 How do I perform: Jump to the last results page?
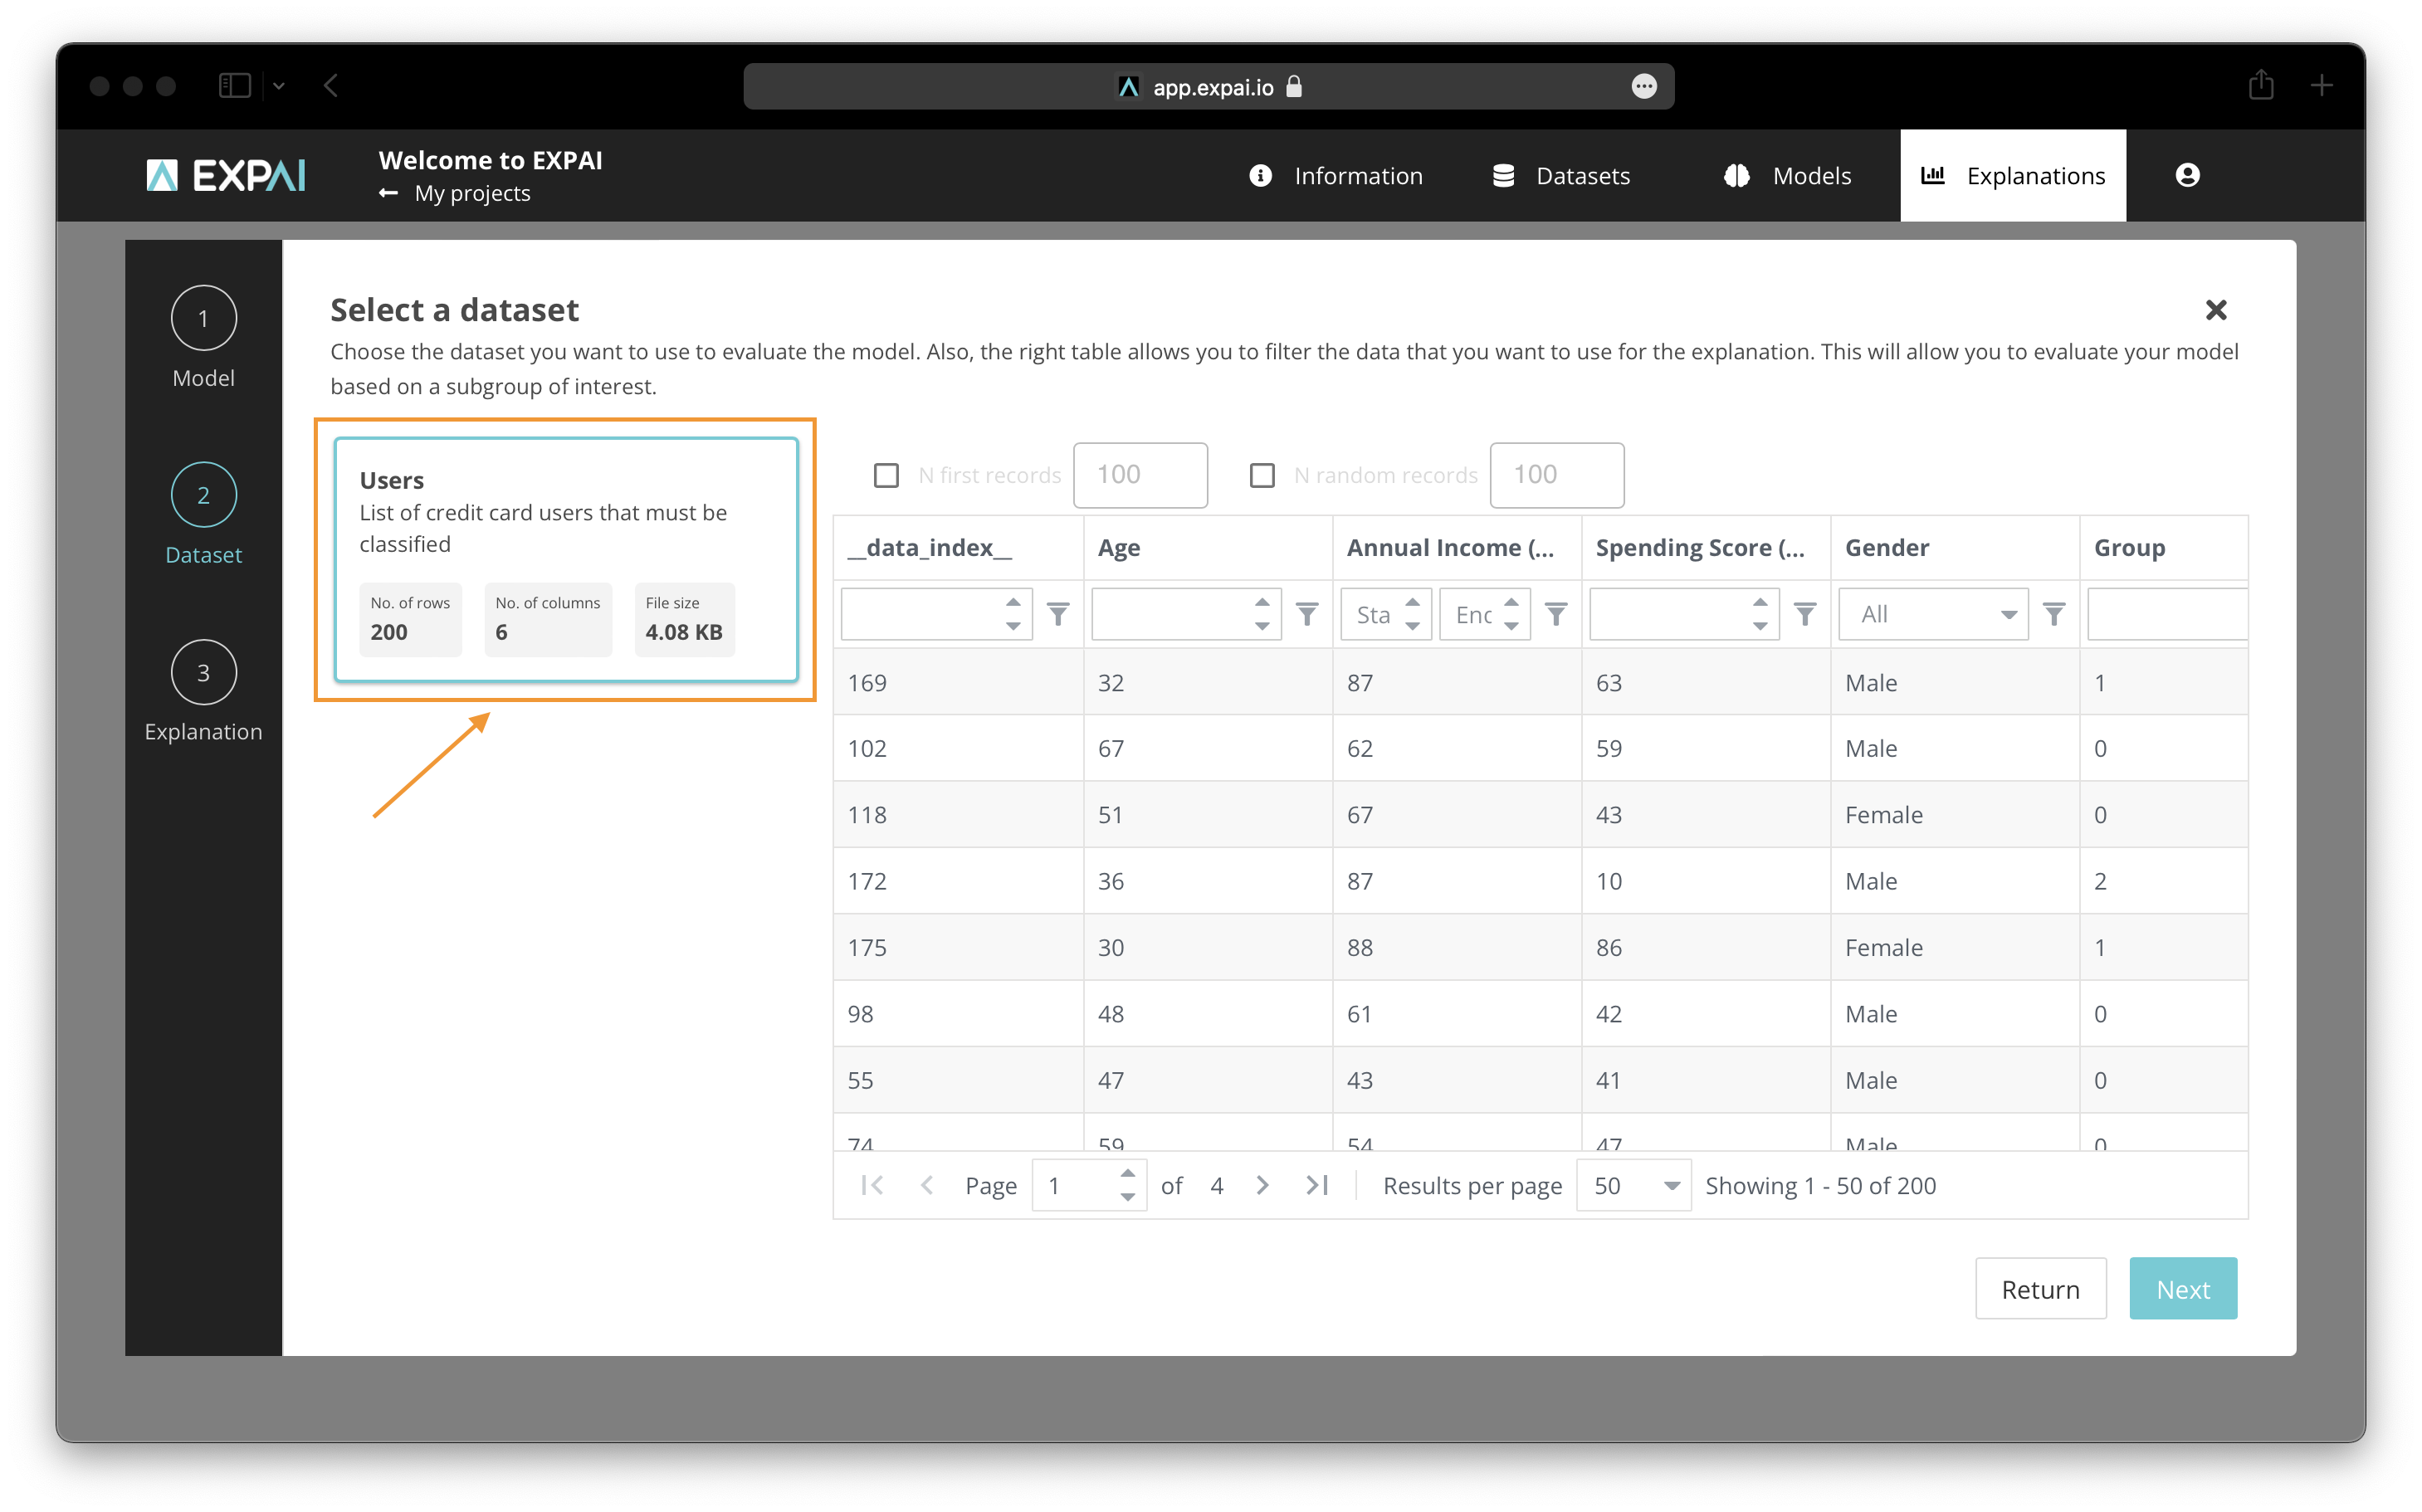(1317, 1185)
